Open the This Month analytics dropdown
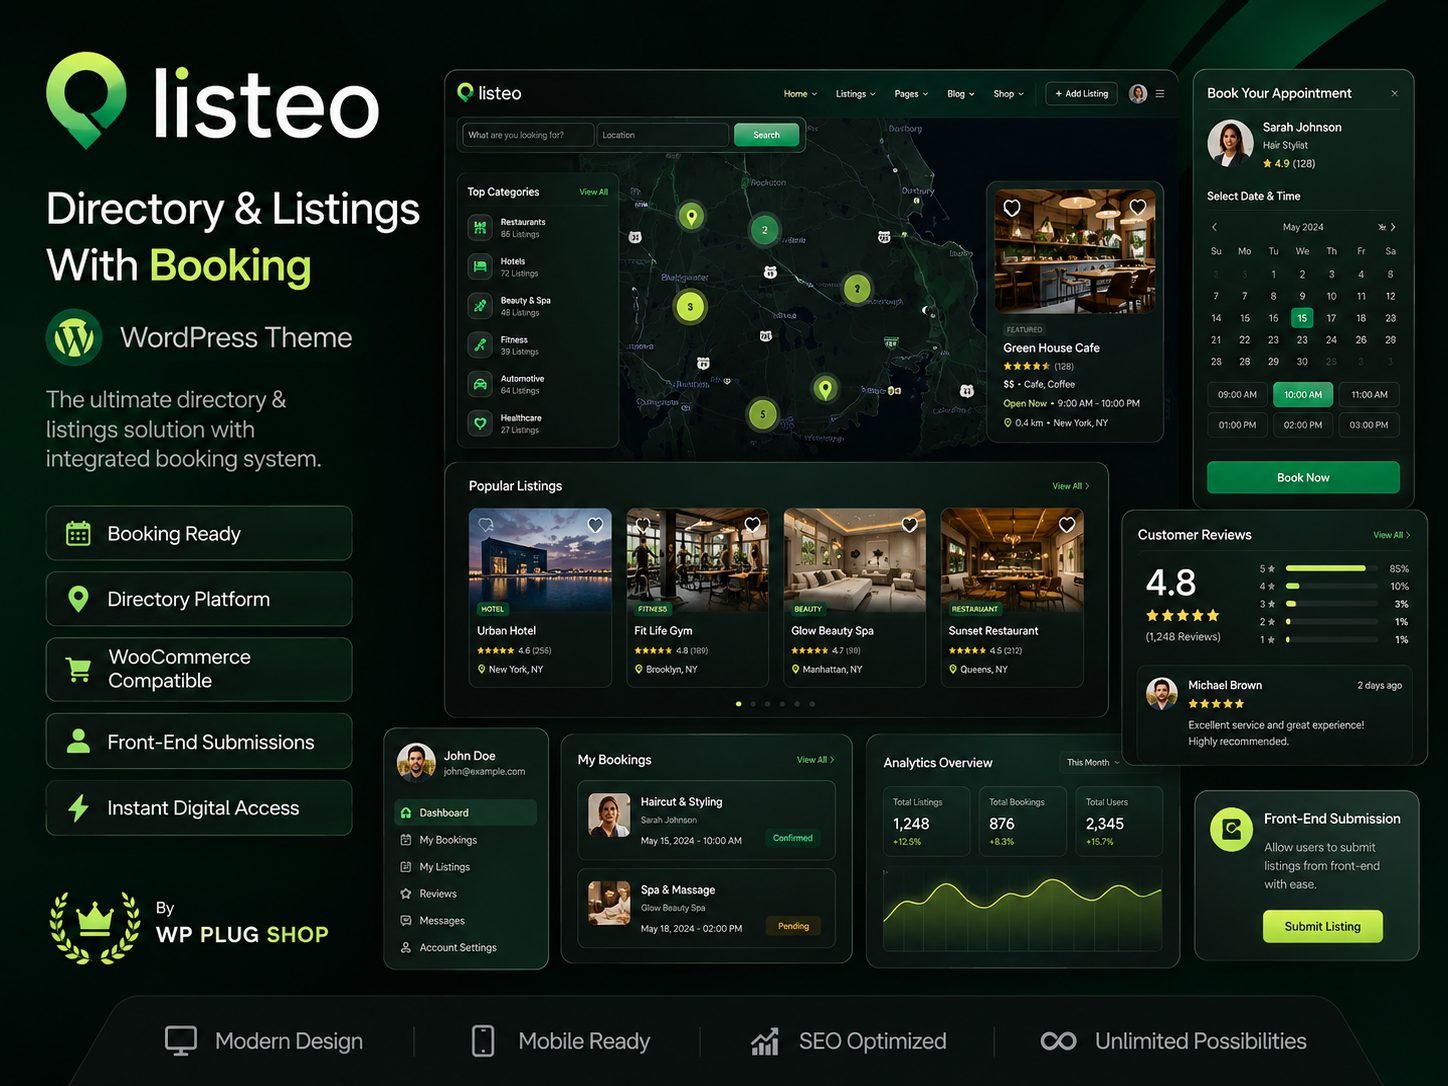The image size is (1448, 1086). click(x=1092, y=763)
